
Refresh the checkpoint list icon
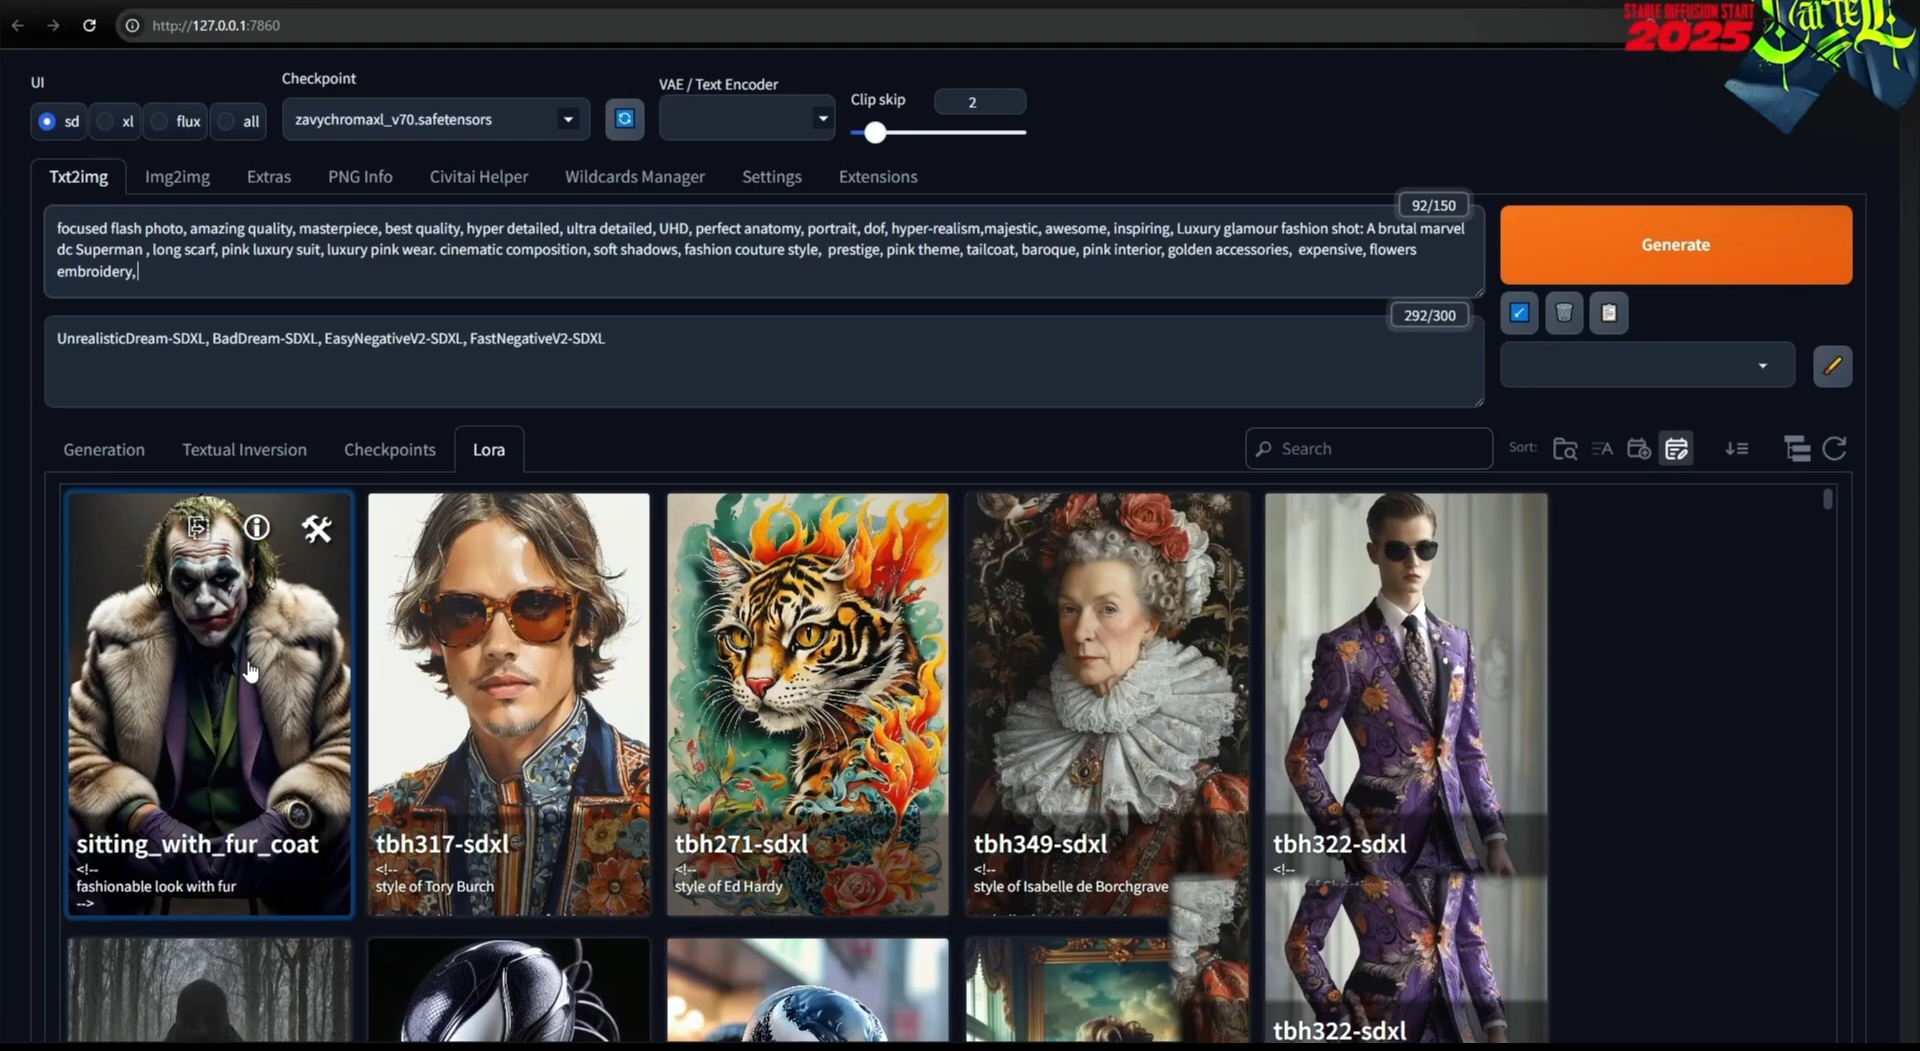click(x=625, y=119)
